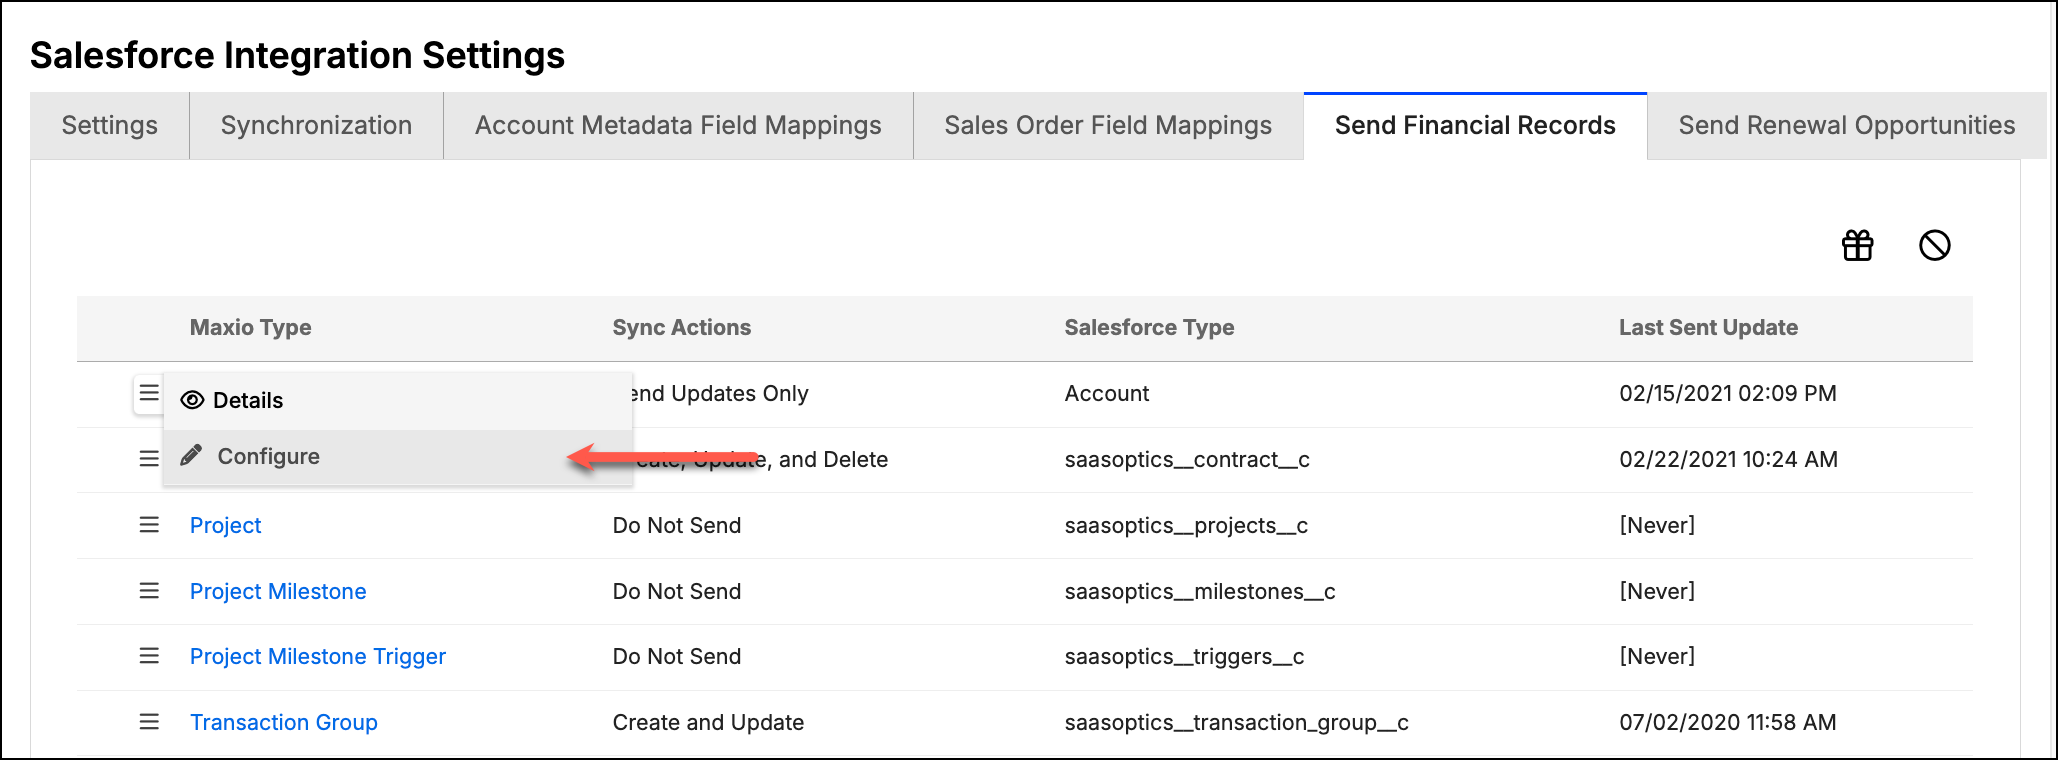Open hamburger menu beside Project Milestone
Screen dimensions: 2058x760
point(149,591)
